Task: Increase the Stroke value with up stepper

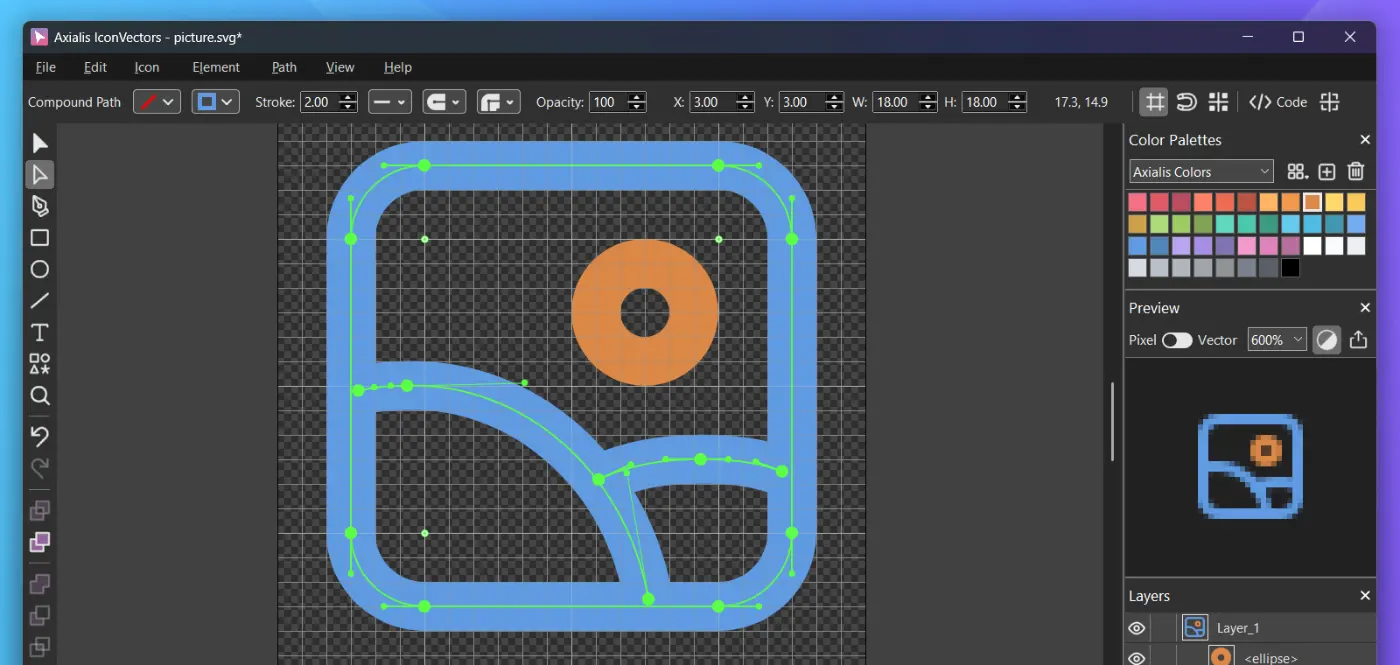Action: click(x=348, y=97)
